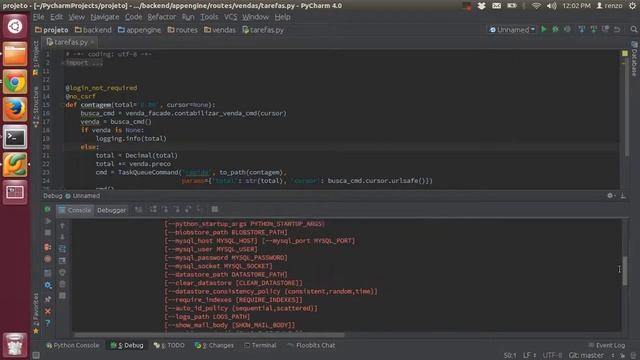Click Down the Stack Trace arrow in console
Viewport: 640px width, 360px height.
pyautogui.click(x=62, y=237)
